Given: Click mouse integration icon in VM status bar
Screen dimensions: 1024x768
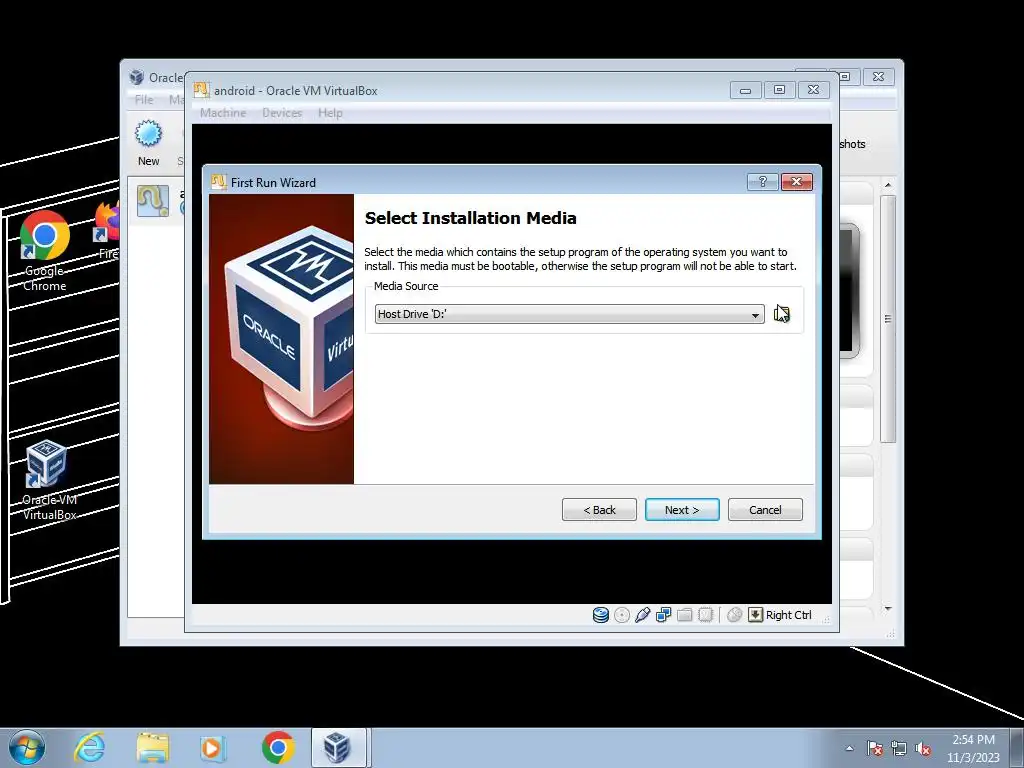Looking at the screenshot, I should tap(734, 615).
